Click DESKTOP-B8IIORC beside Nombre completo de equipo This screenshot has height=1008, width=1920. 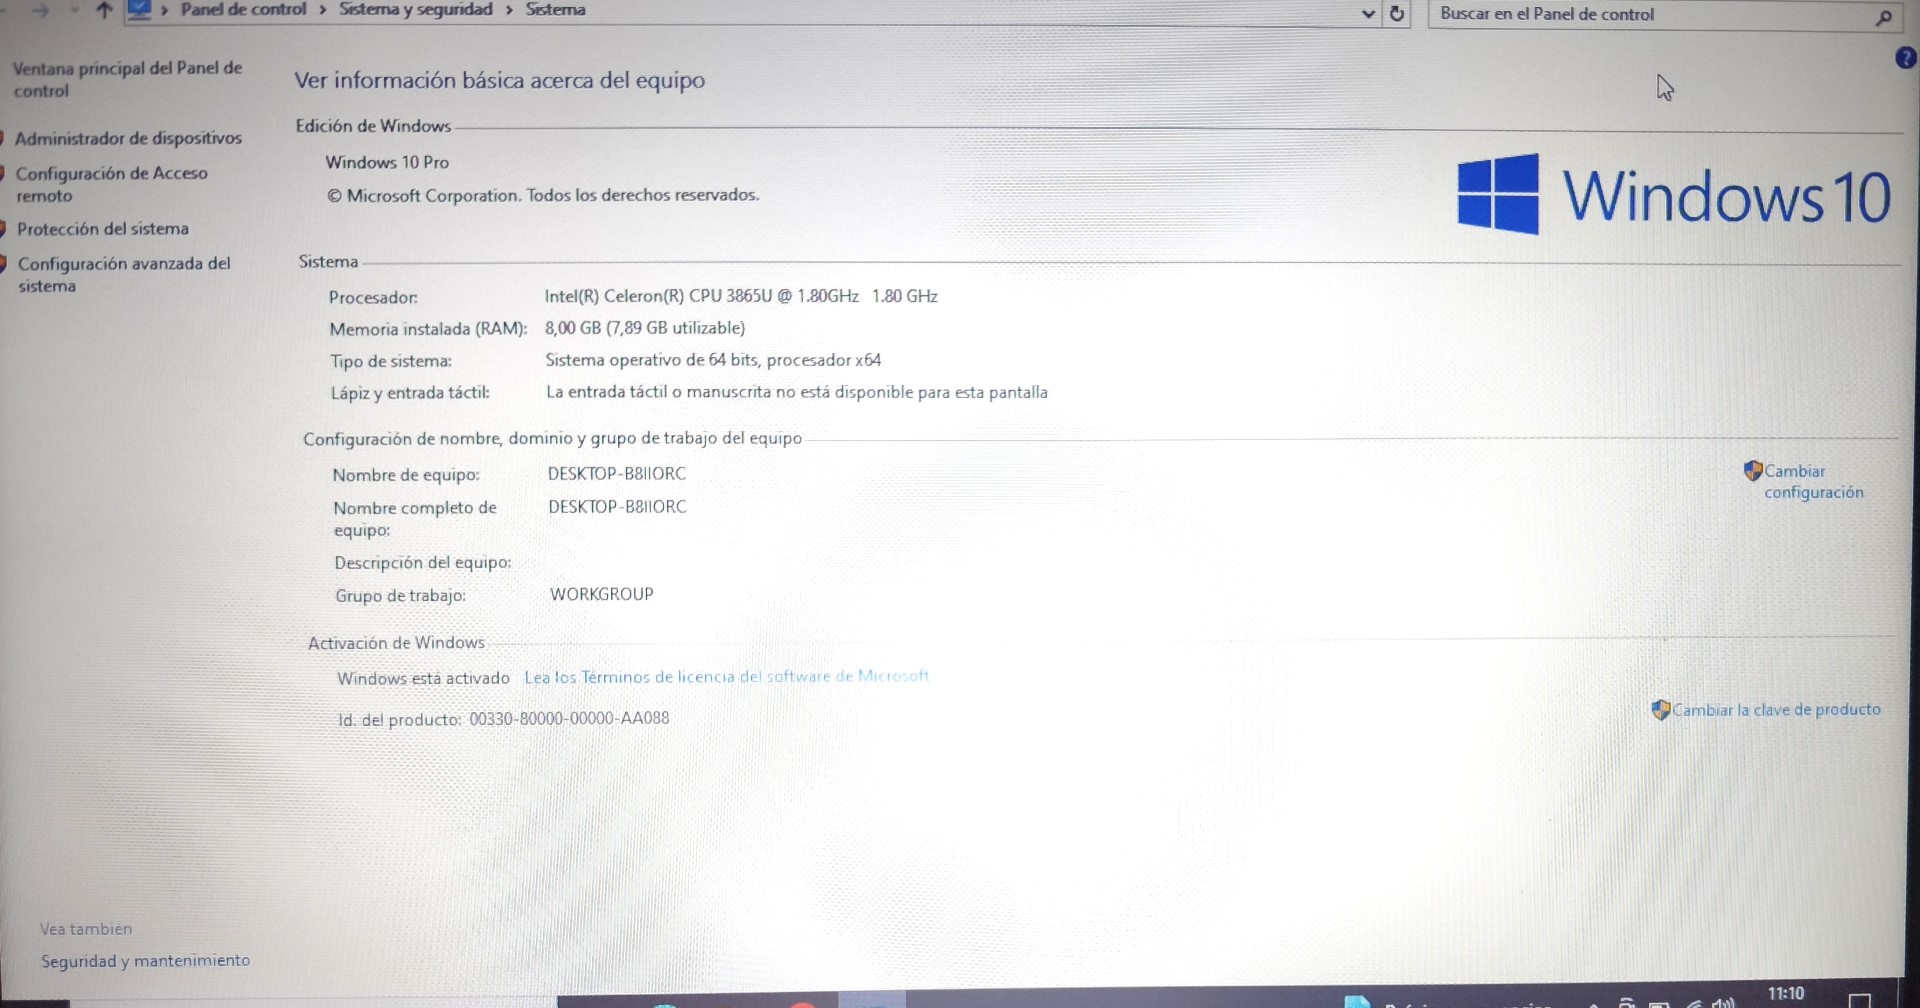pos(617,507)
